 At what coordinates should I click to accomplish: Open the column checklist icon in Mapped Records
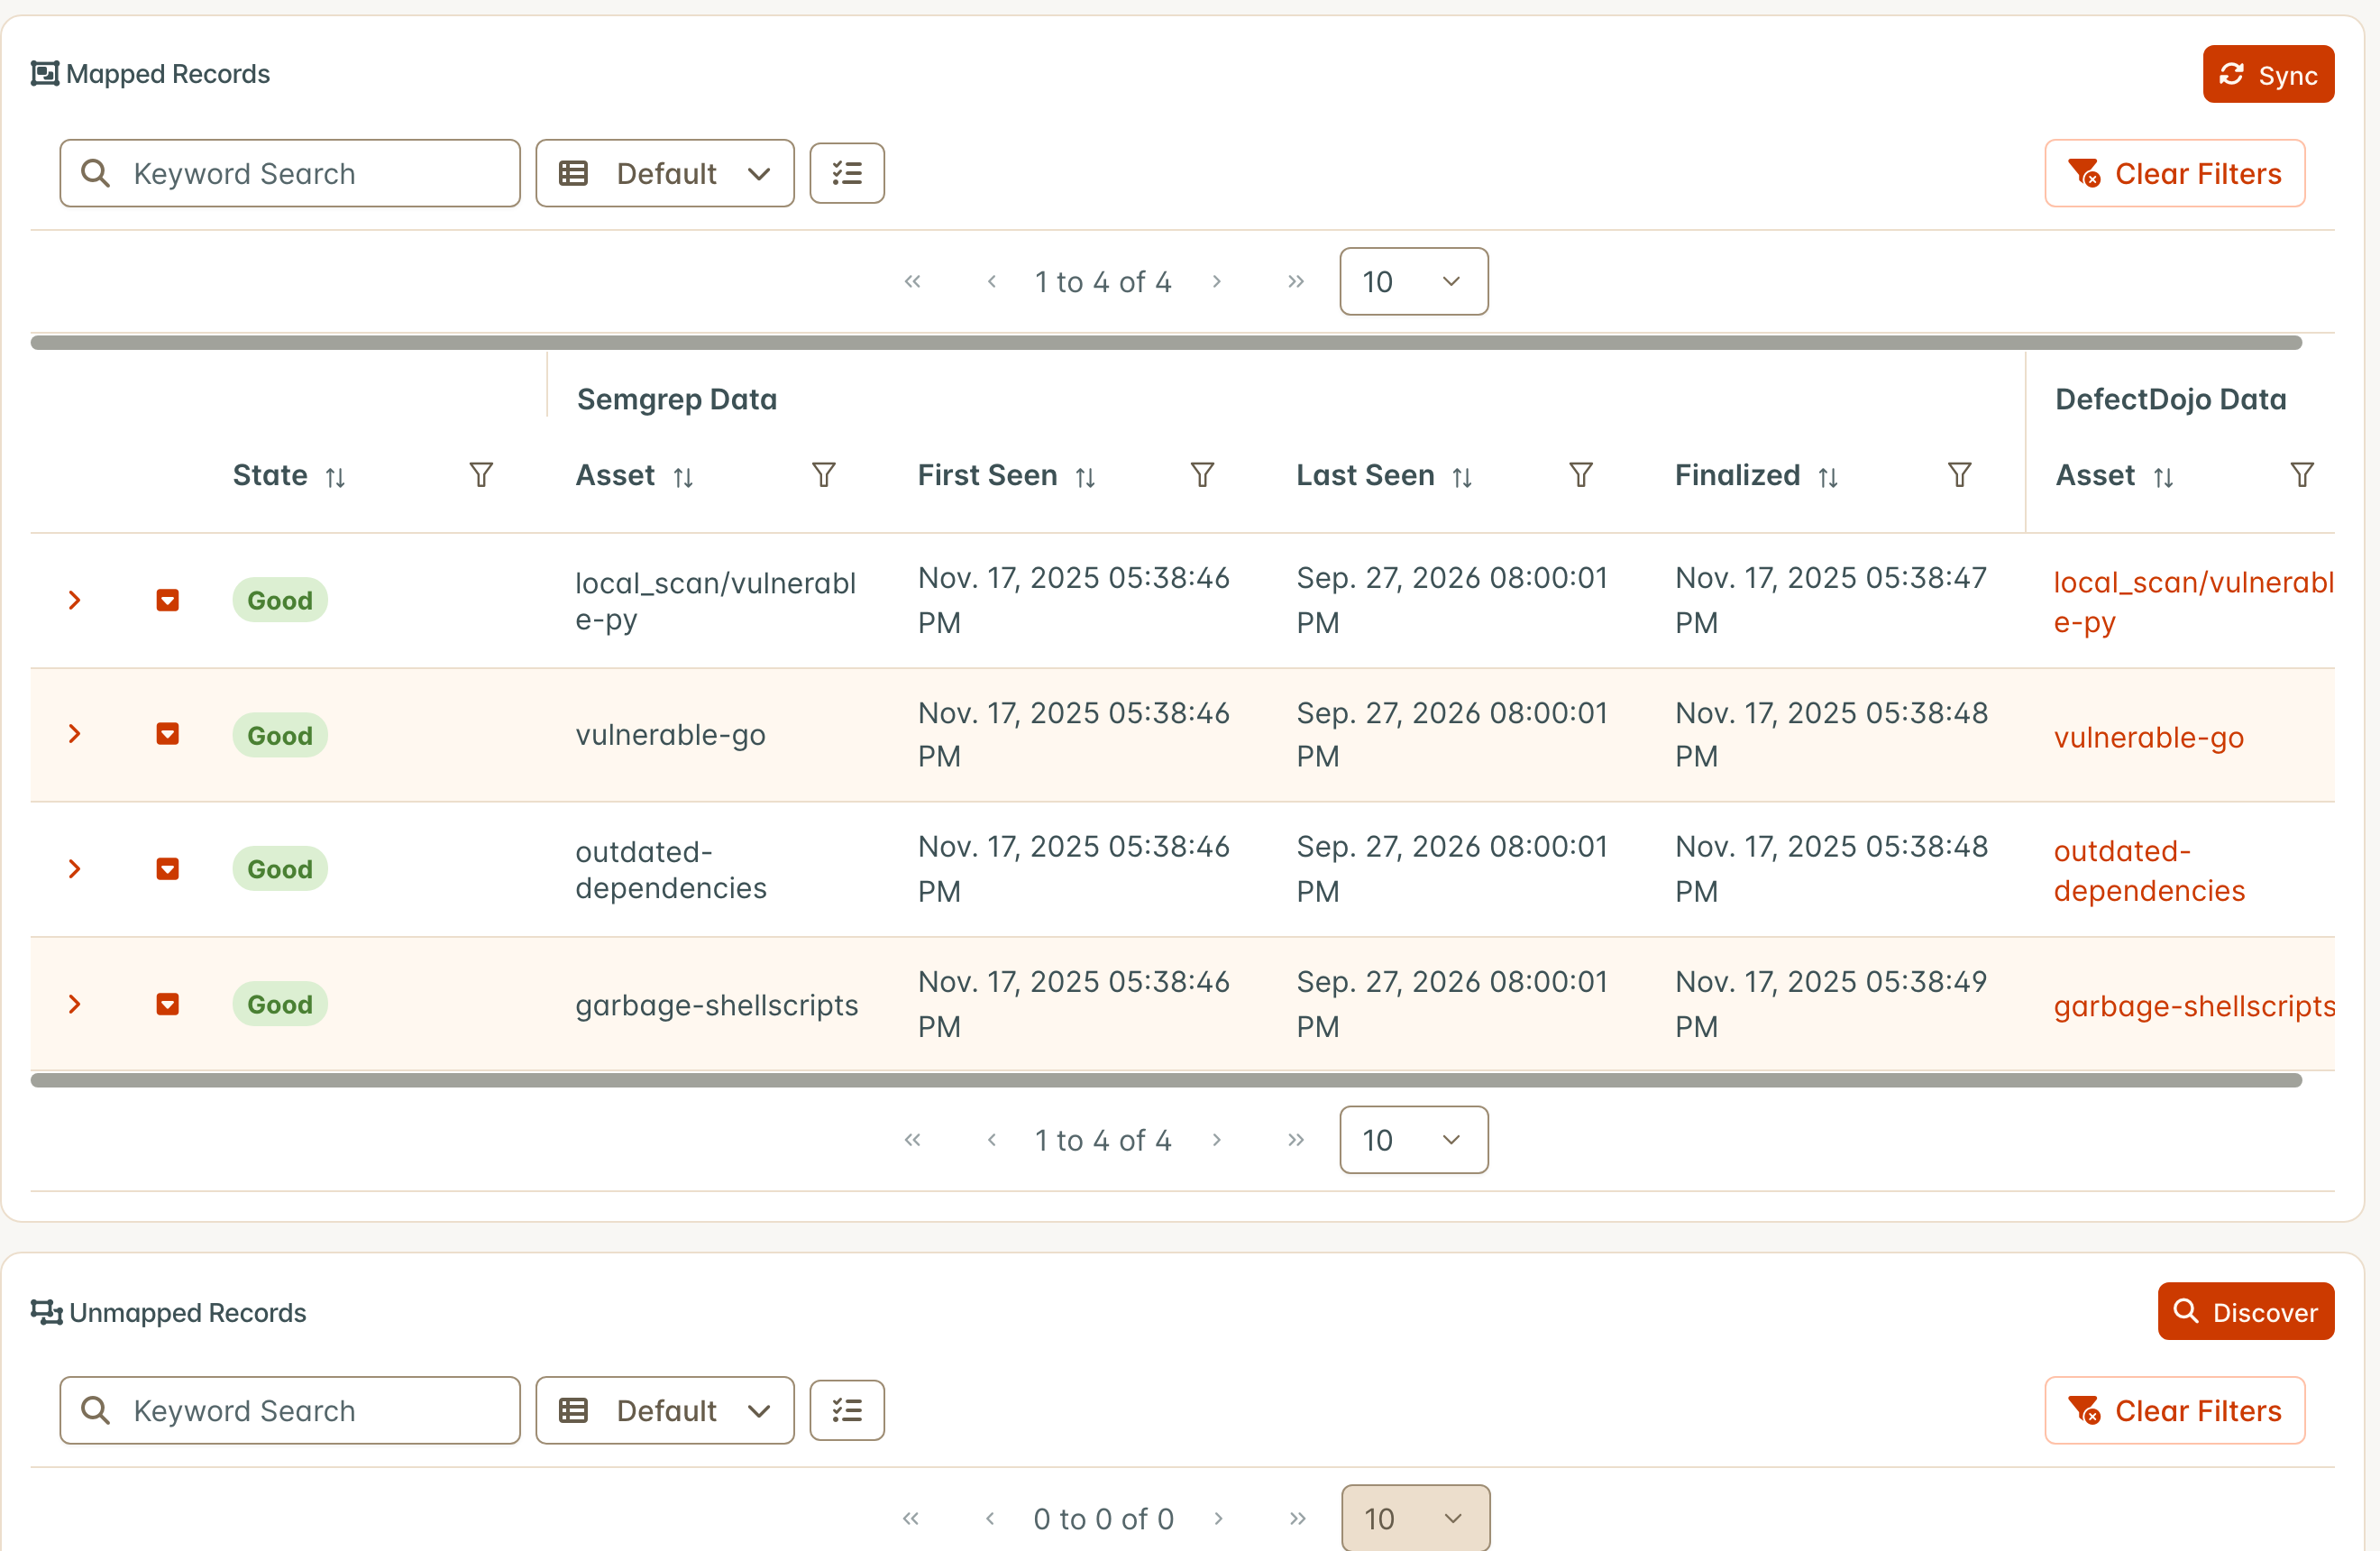[x=846, y=173]
